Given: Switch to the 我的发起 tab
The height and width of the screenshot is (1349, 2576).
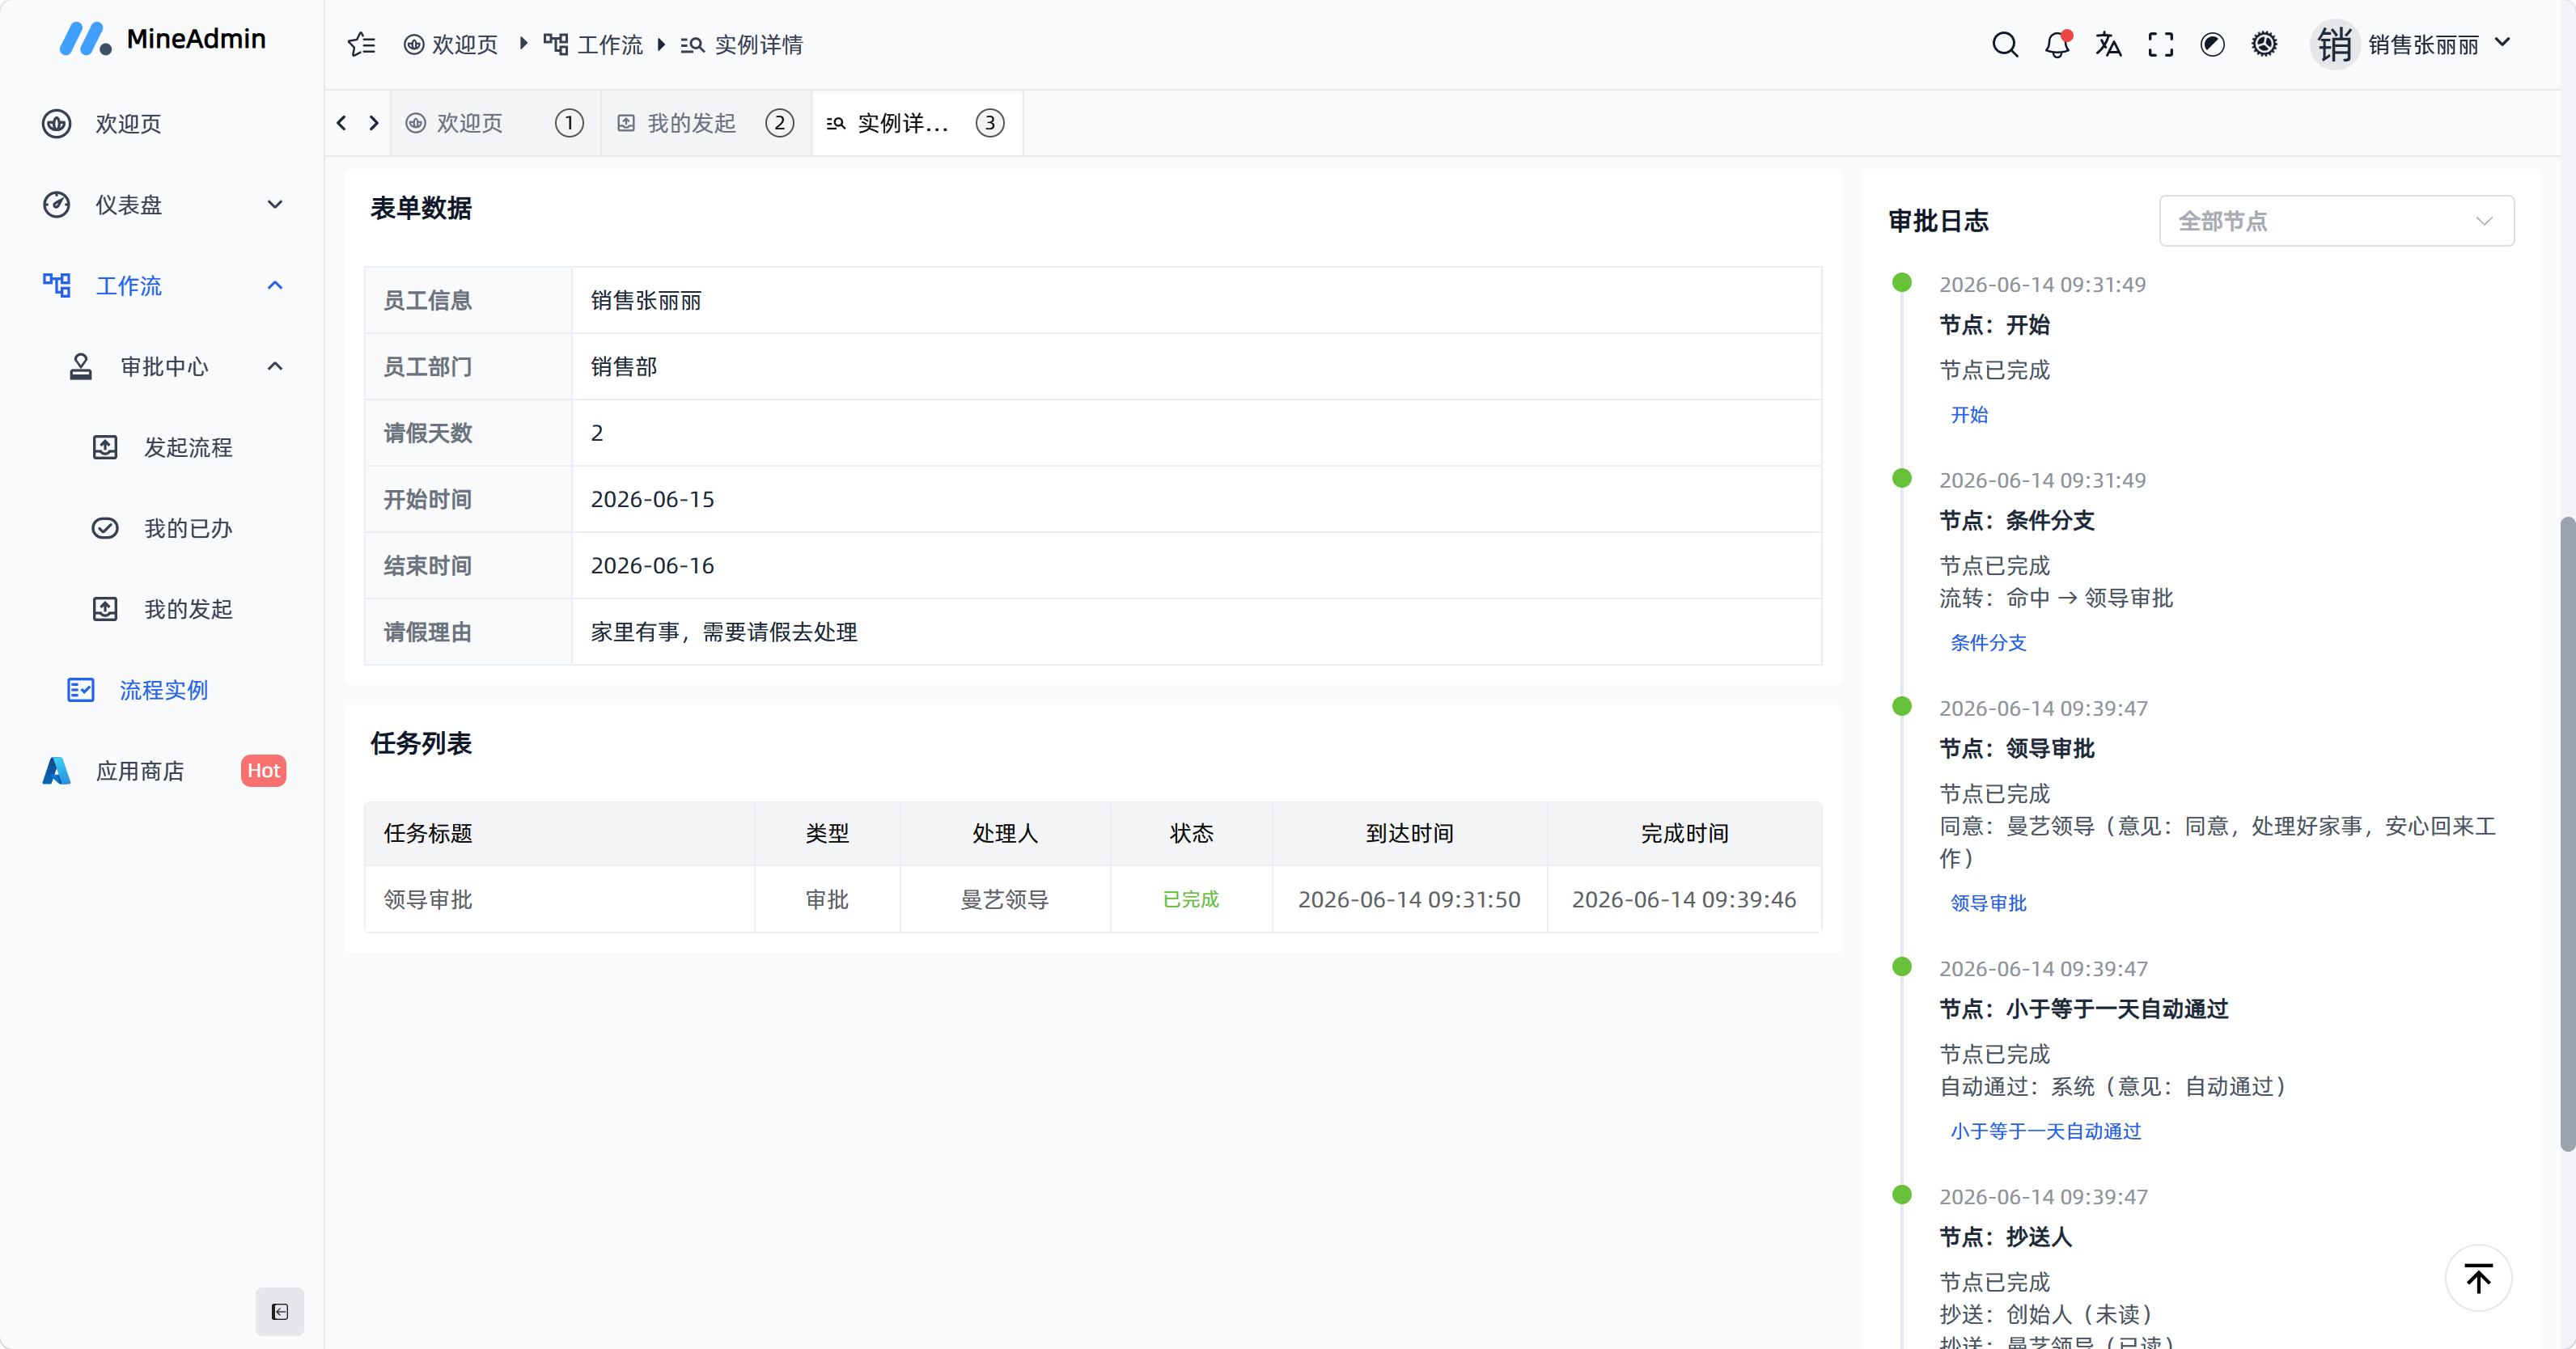Looking at the screenshot, I should (x=705, y=123).
